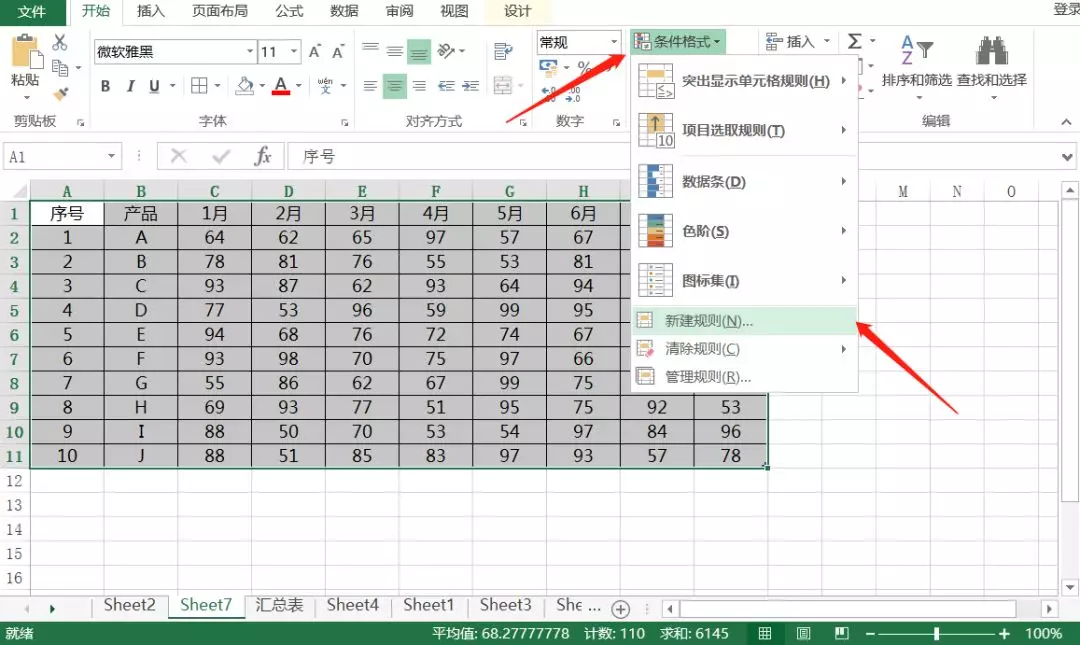Switch to the Sheet2 sheet tab

[x=129, y=605]
